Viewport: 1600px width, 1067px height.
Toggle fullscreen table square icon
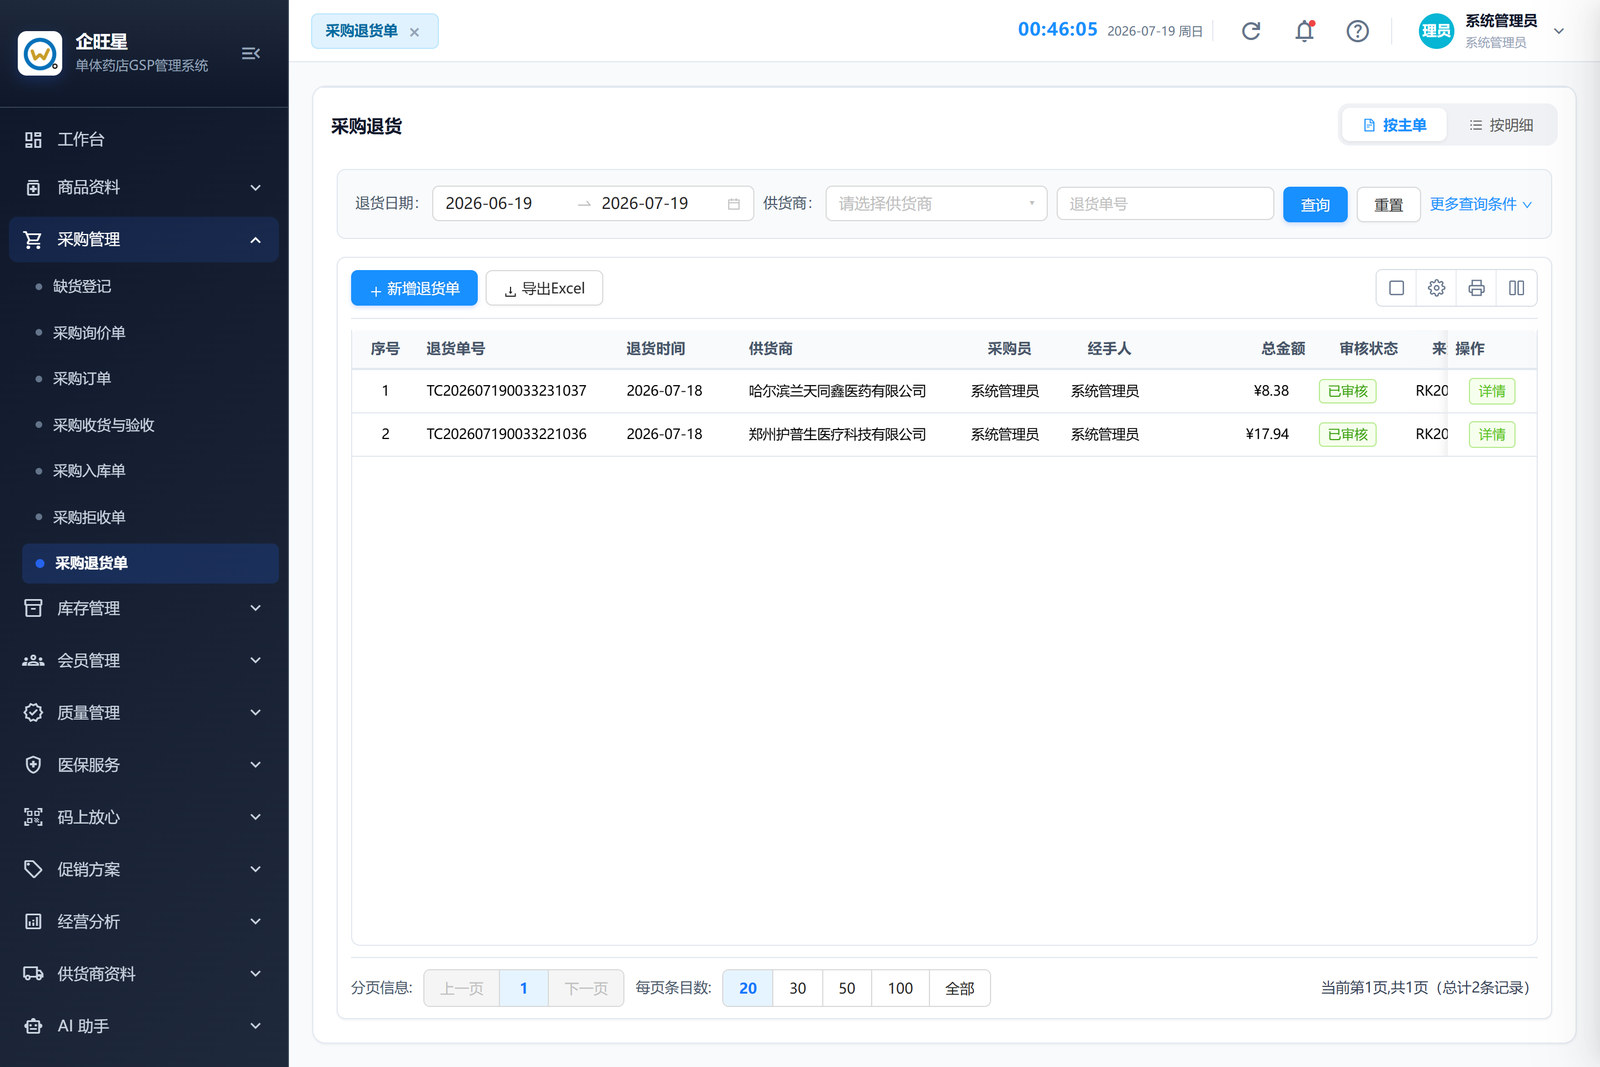tap(1396, 288)
